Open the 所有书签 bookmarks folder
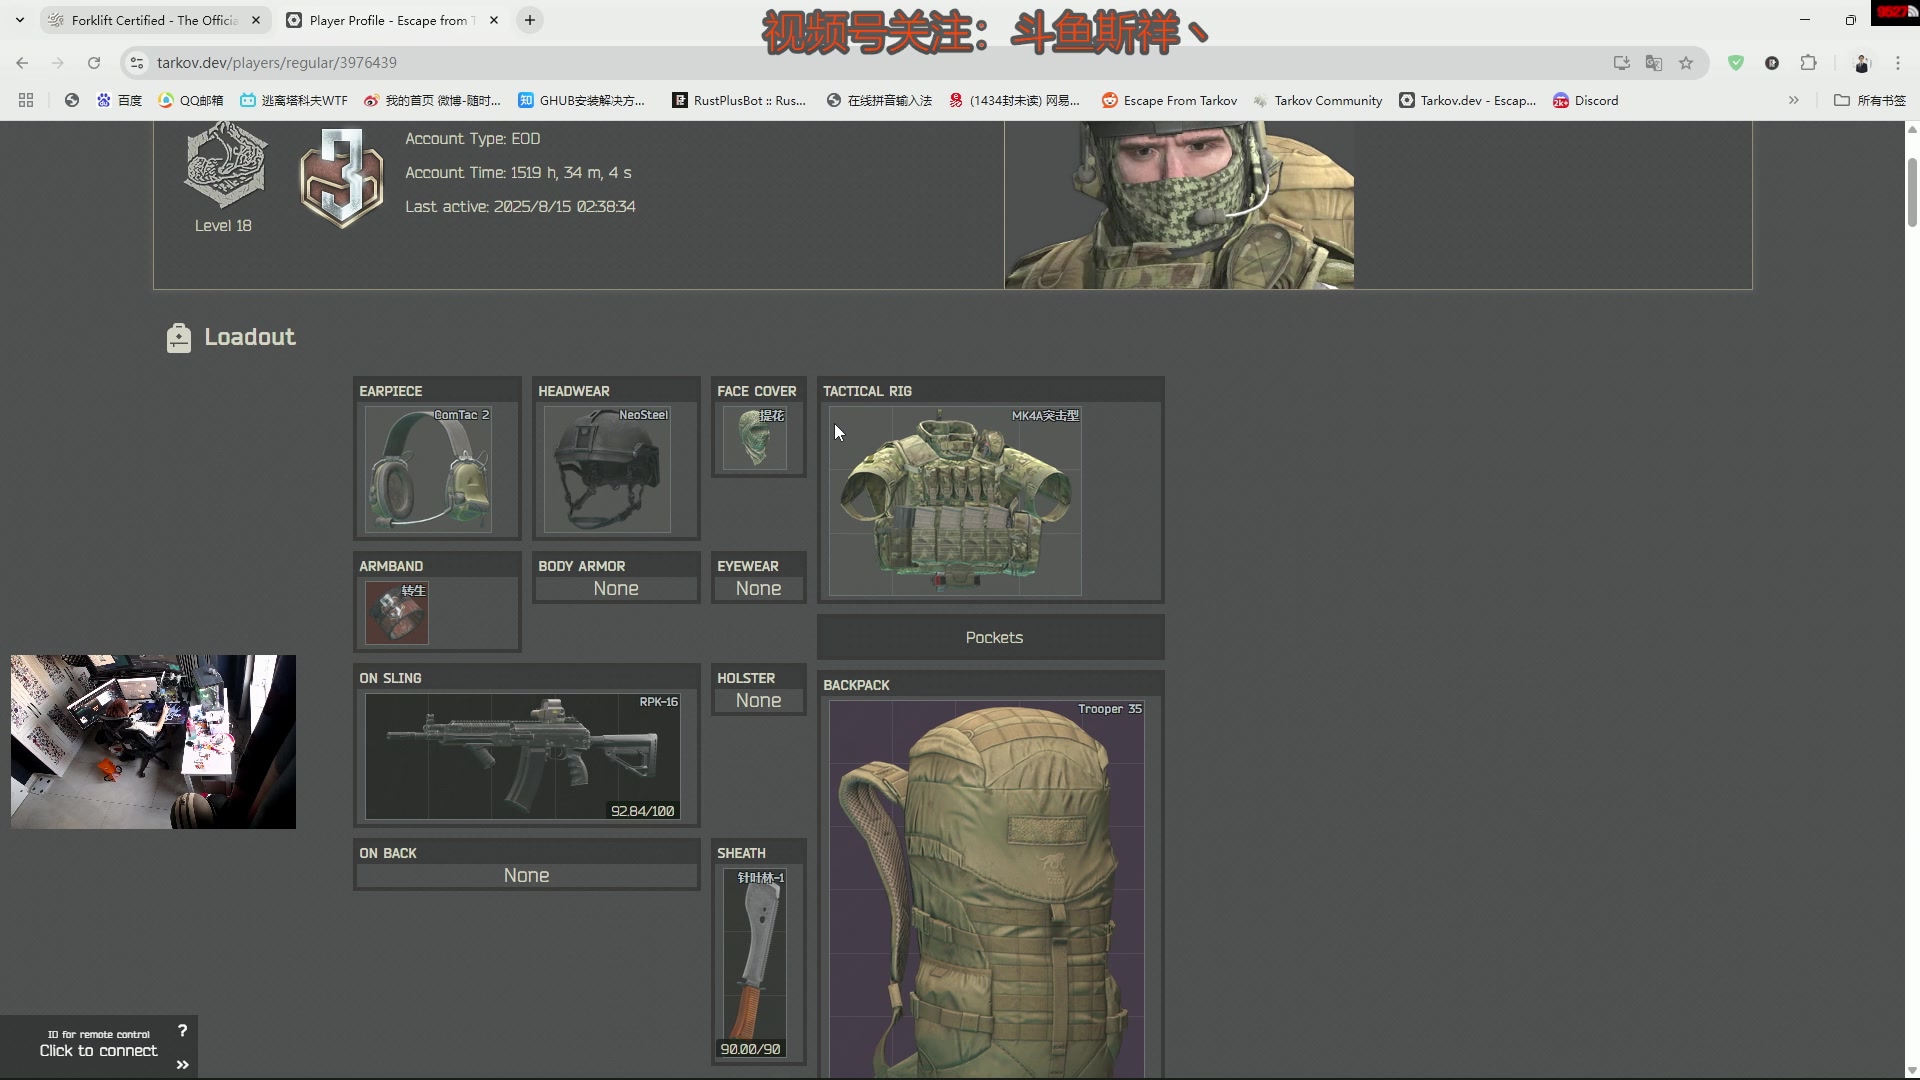 tap(1870, 100)
